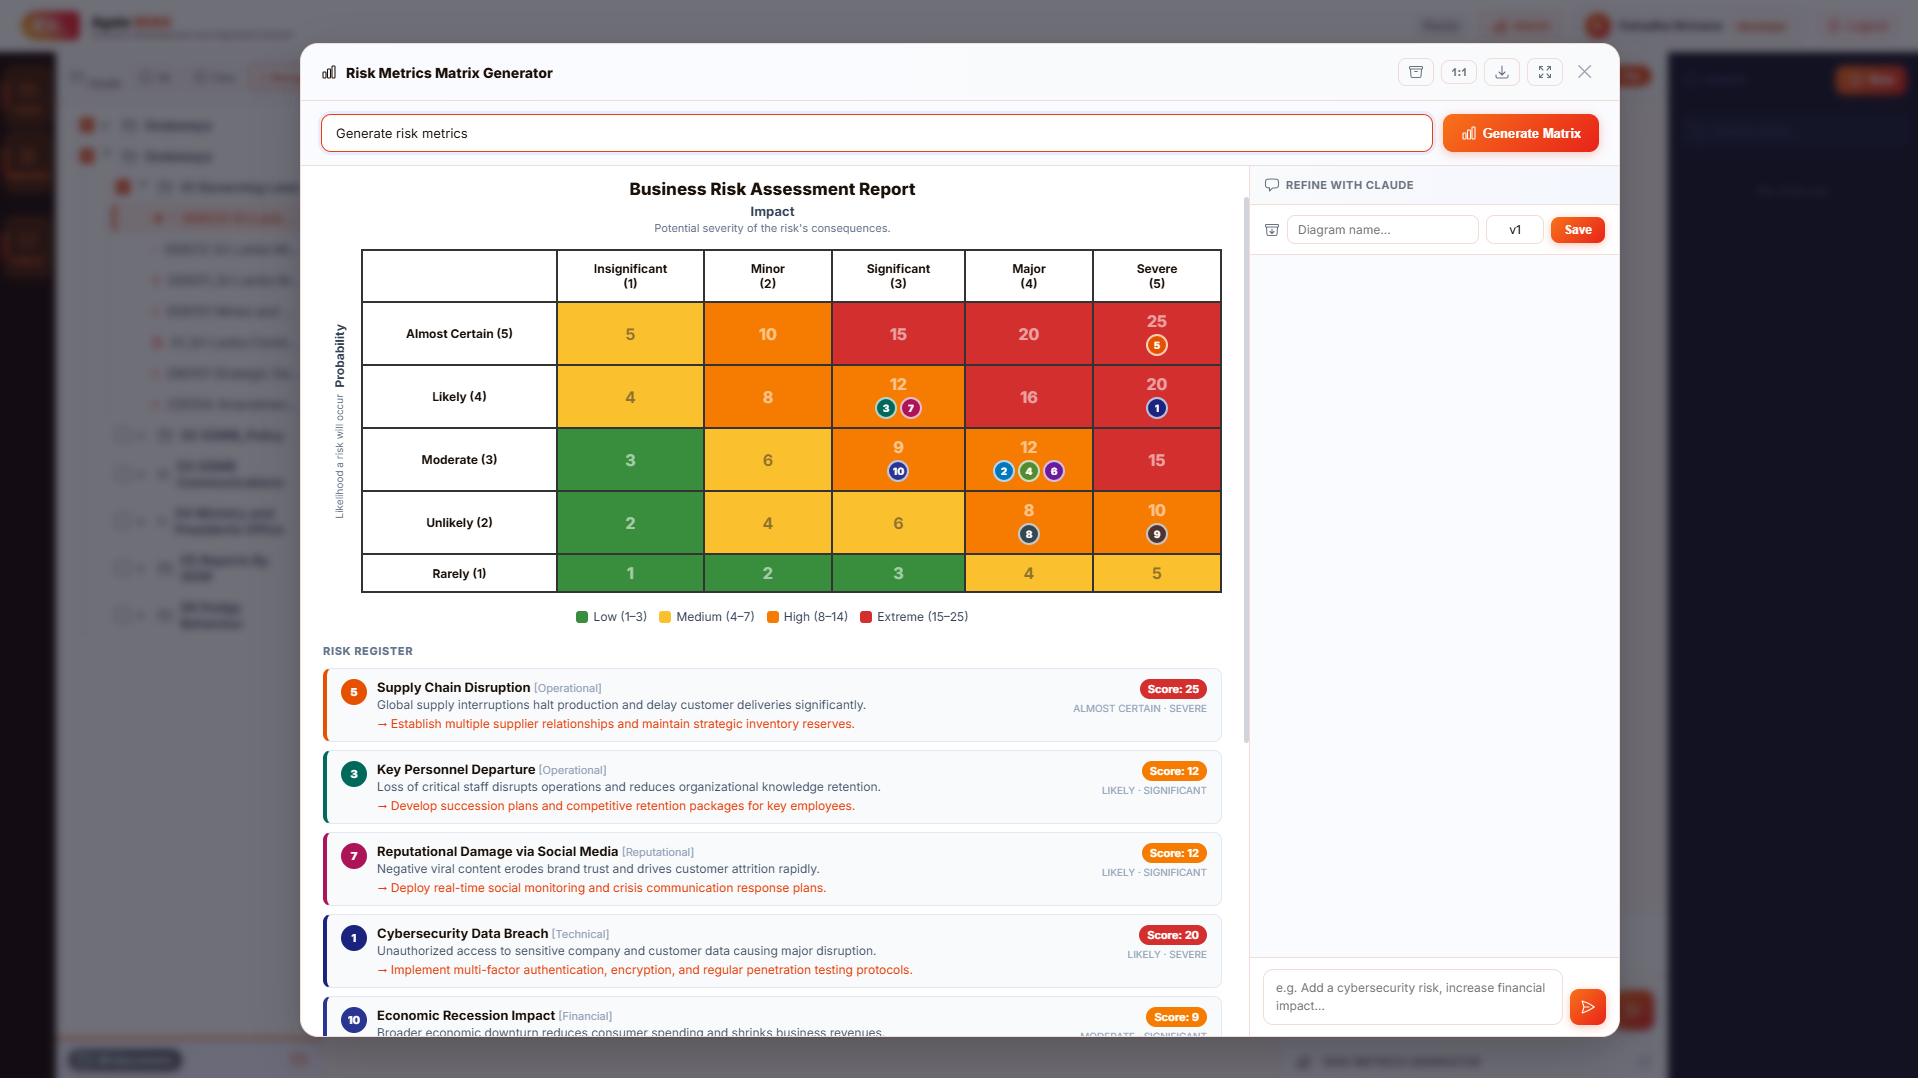The width and height of the screenshot is (1918, 1078).
Task: Click the refine chat message box
Action: 1412,997
